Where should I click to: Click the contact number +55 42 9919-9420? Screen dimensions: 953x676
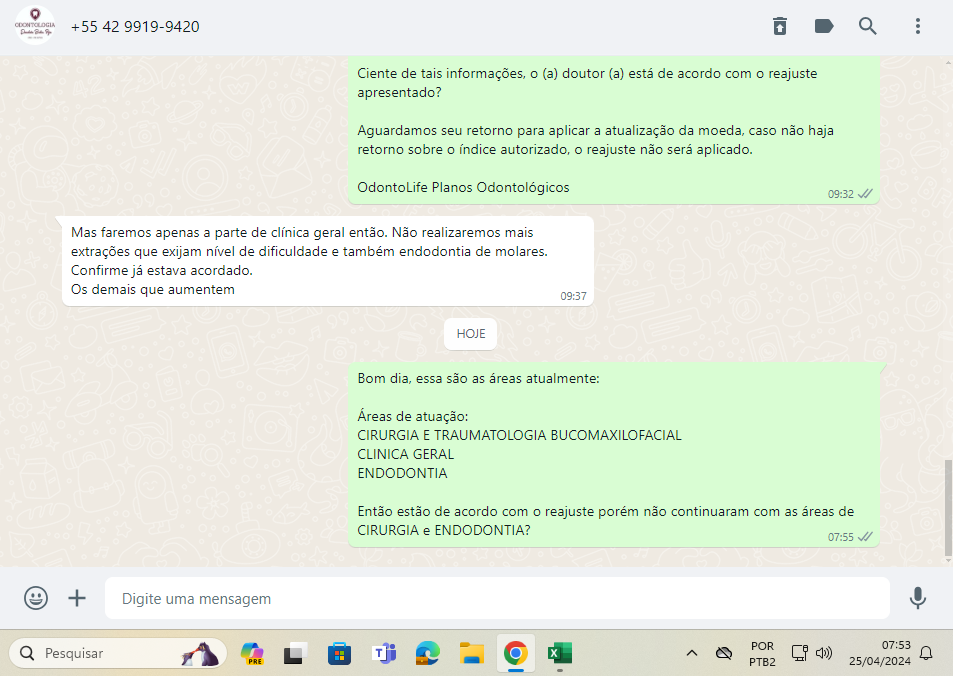pos(135,27)
